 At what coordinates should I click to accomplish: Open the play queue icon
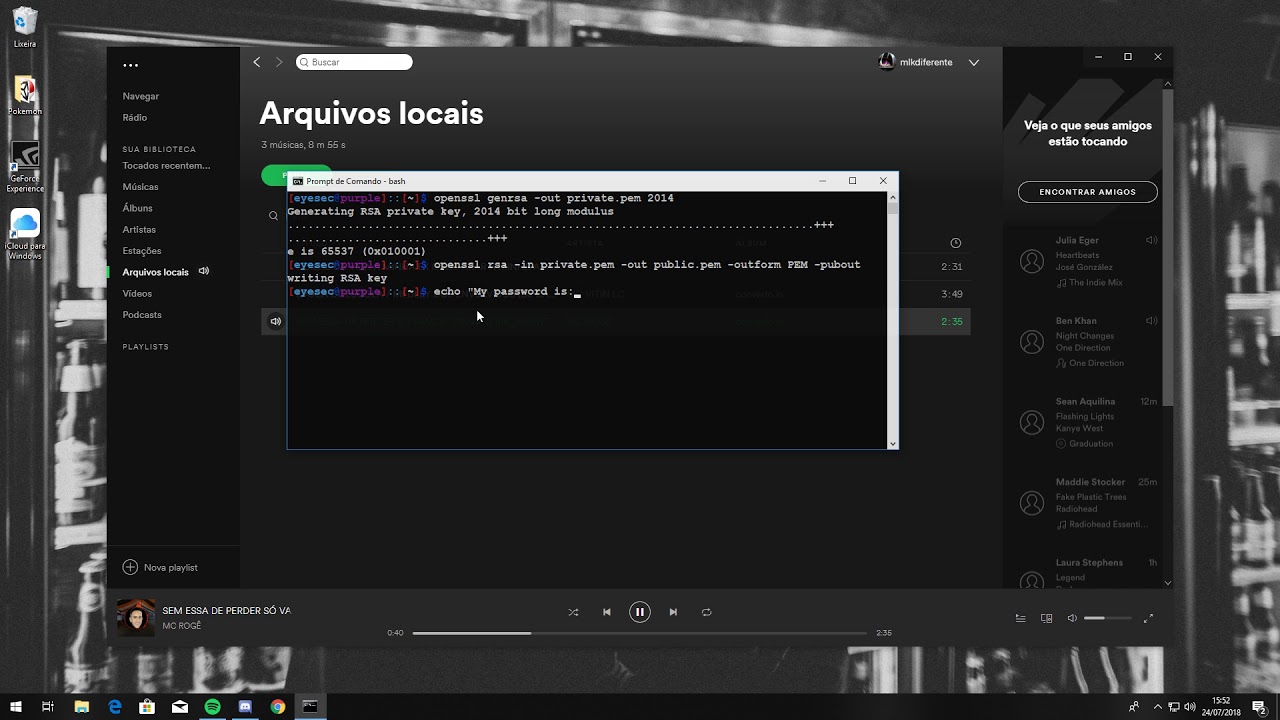tap(1020, 618)
